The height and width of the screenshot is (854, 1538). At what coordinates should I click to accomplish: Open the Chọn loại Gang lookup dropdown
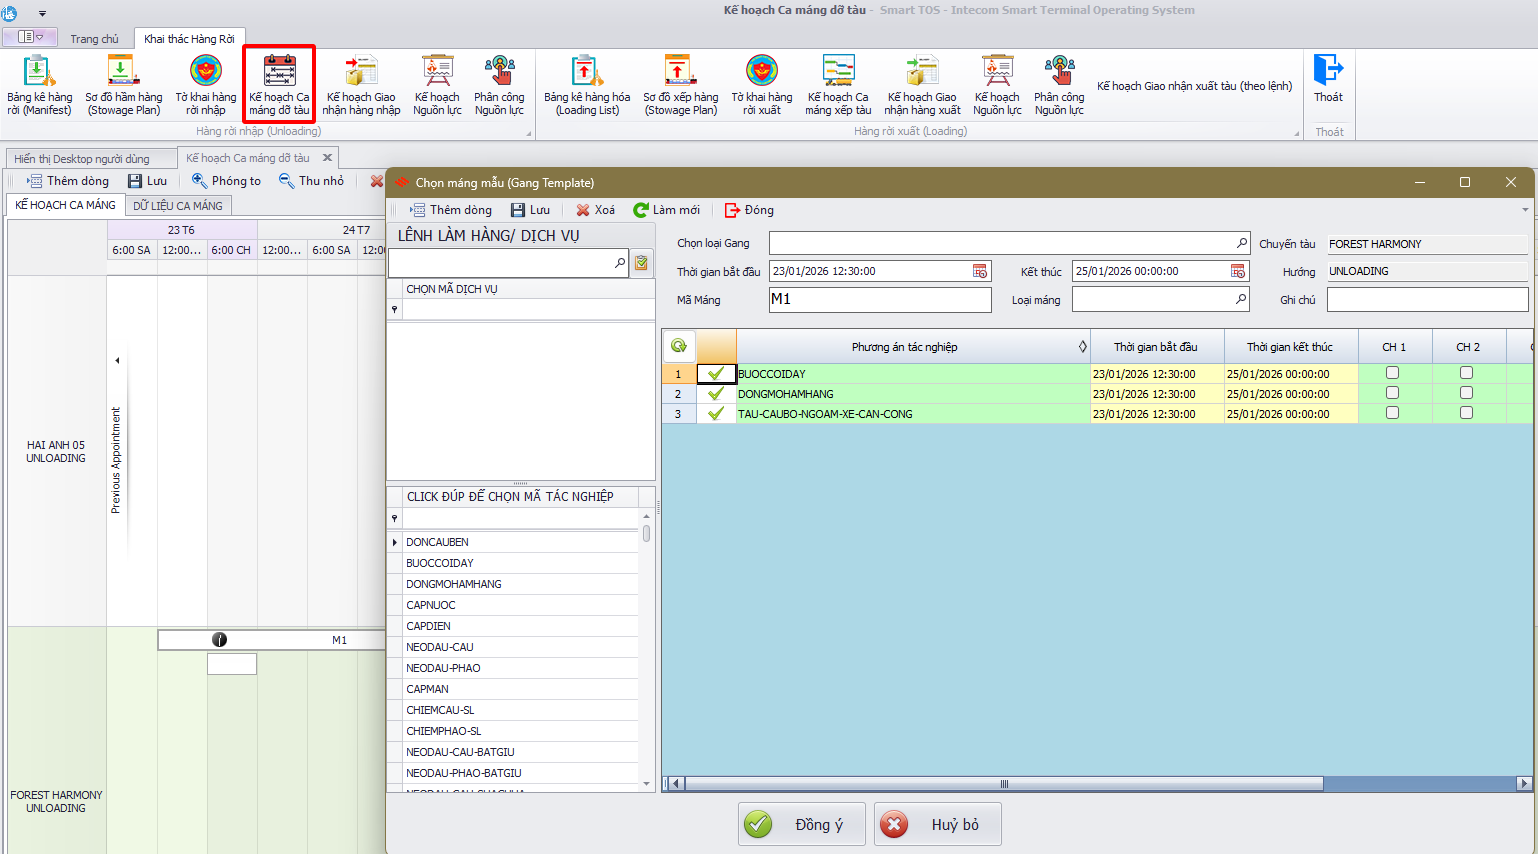(x=1242, y=243)
